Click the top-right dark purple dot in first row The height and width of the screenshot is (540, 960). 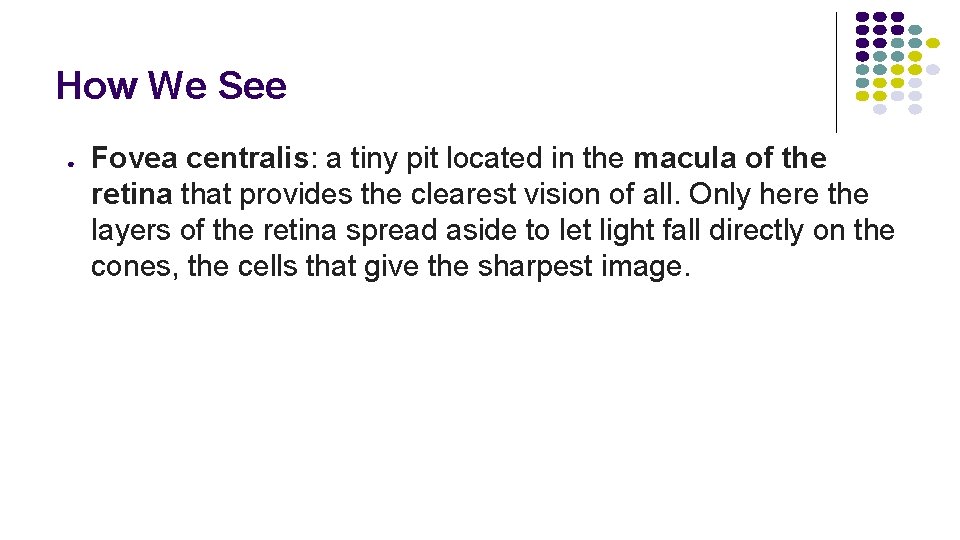click(x=898, y=17)
